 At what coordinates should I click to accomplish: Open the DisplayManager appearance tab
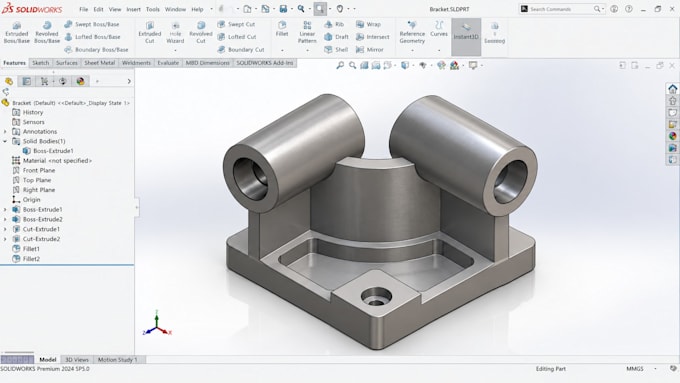80,81
